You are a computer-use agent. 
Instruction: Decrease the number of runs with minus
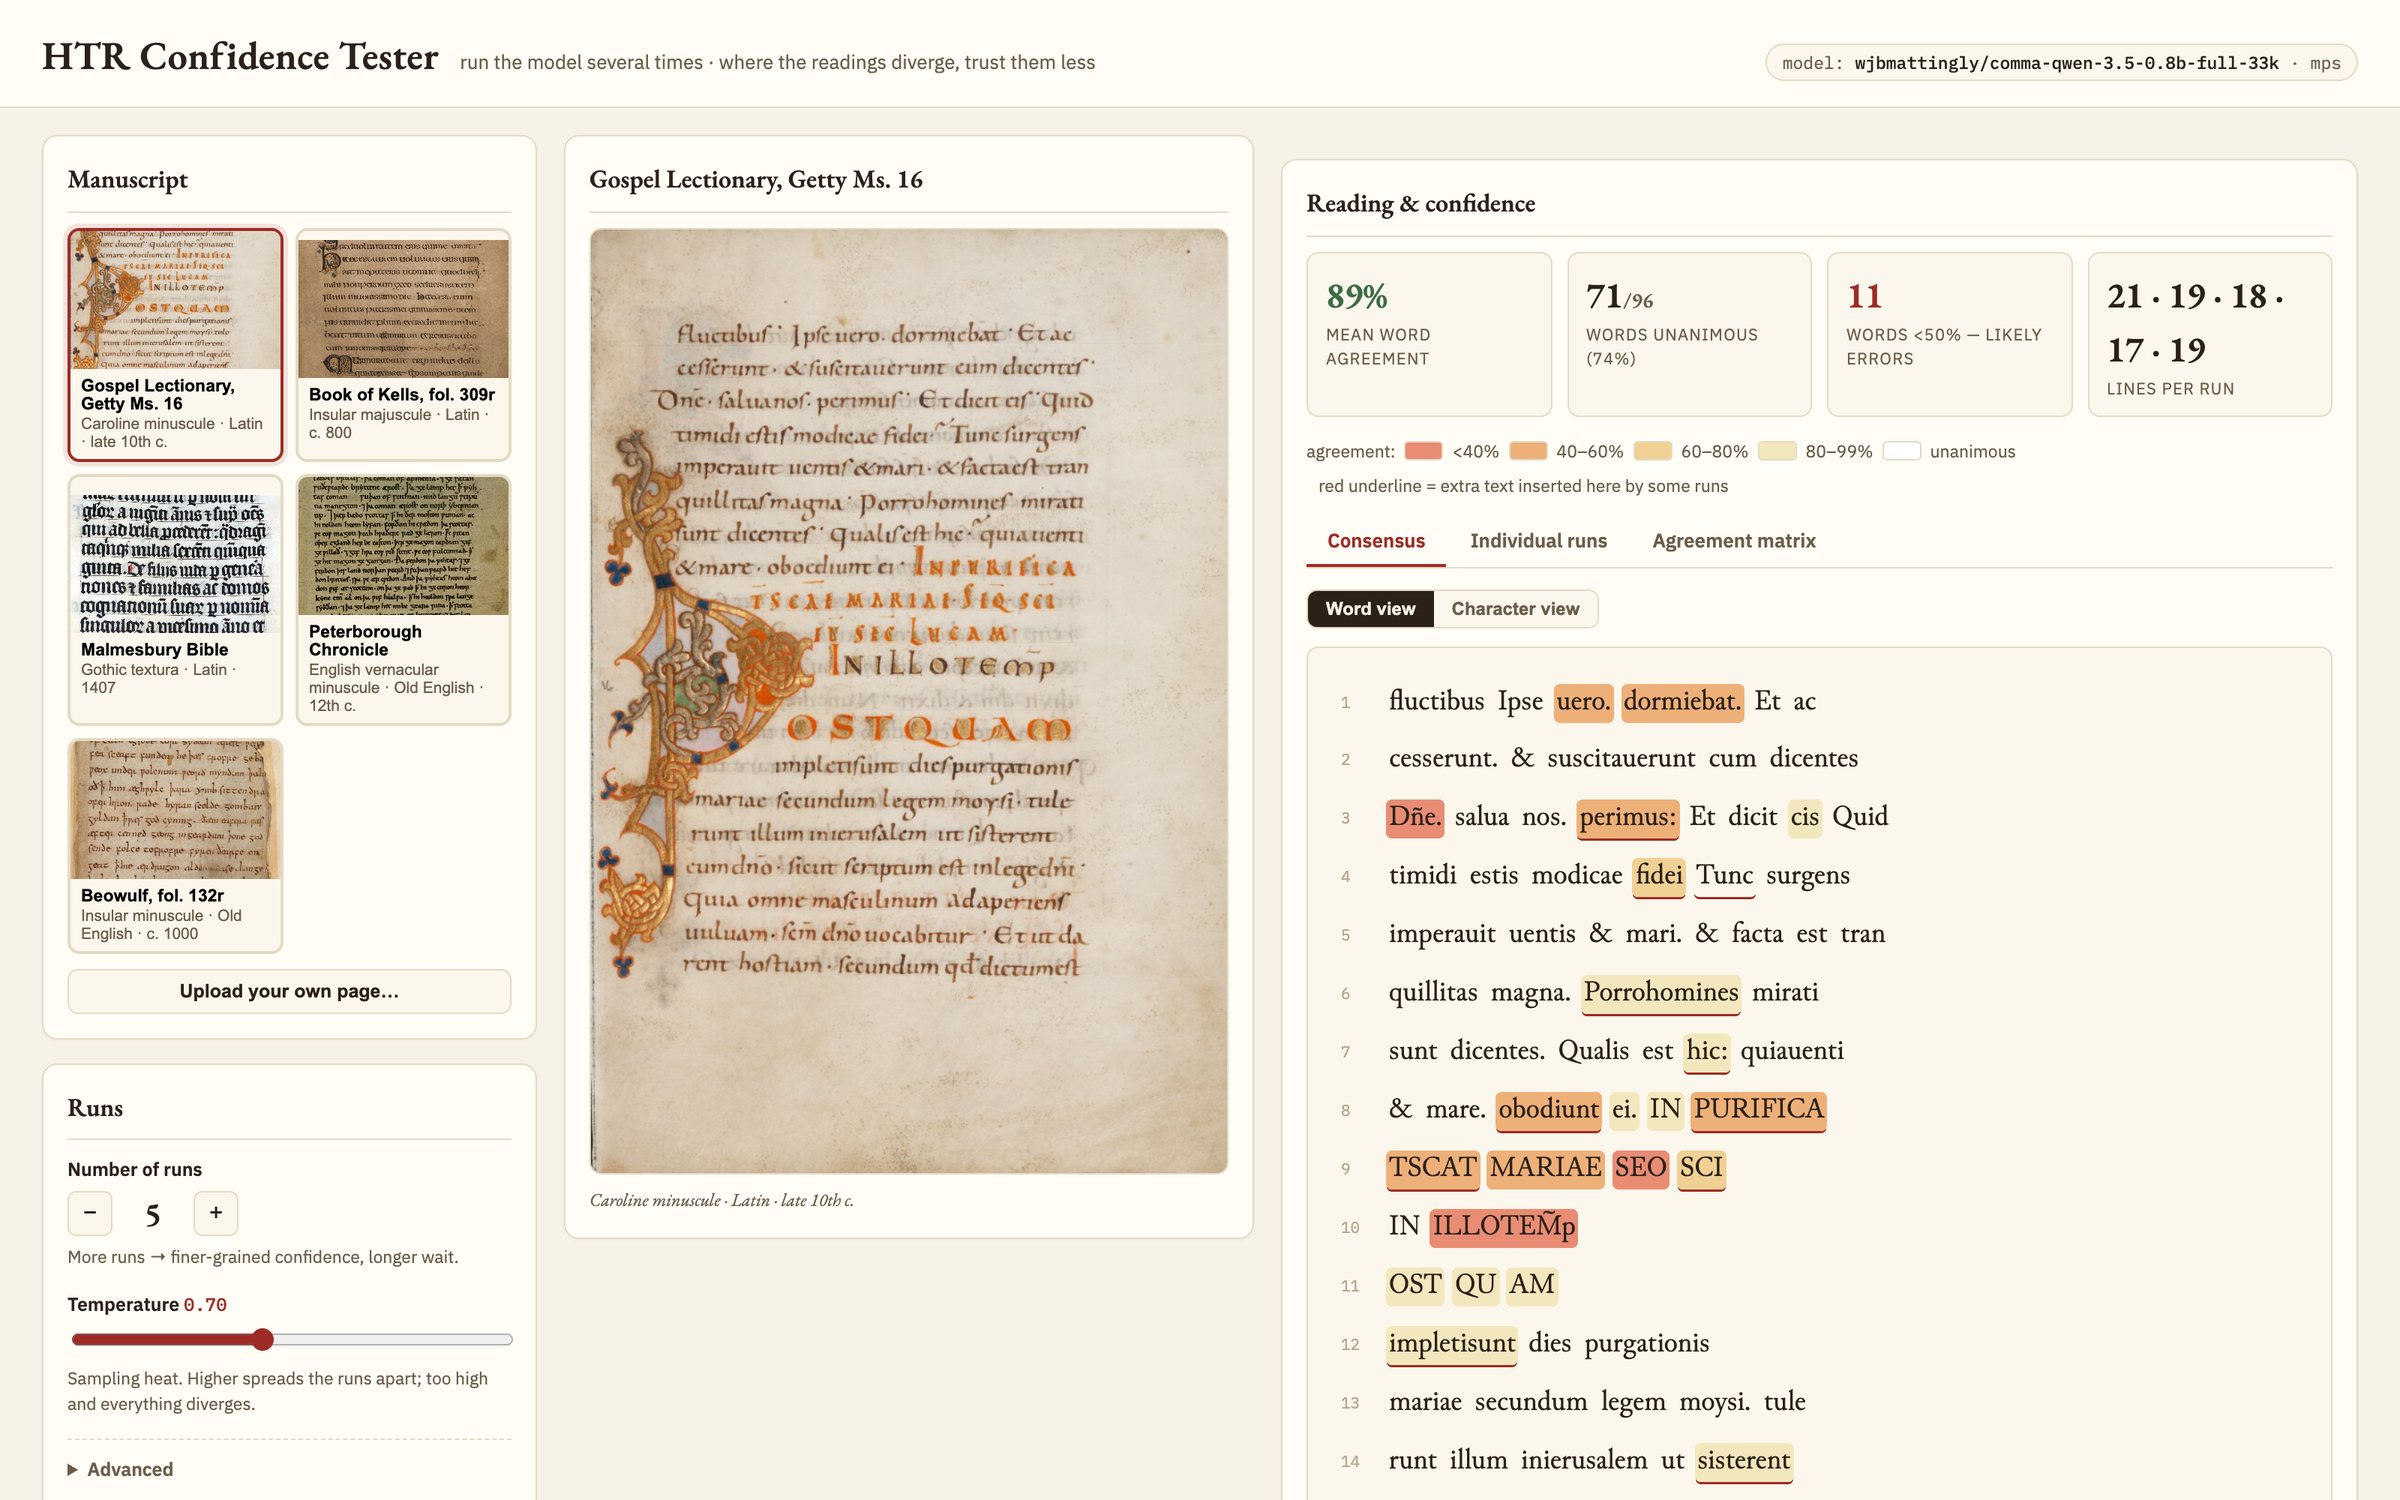pyautogui.click(x=90, y=1213)
